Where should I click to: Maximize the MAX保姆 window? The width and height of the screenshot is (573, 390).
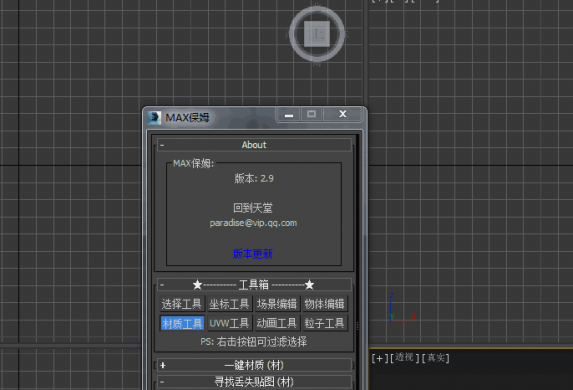tap(311, 114)
